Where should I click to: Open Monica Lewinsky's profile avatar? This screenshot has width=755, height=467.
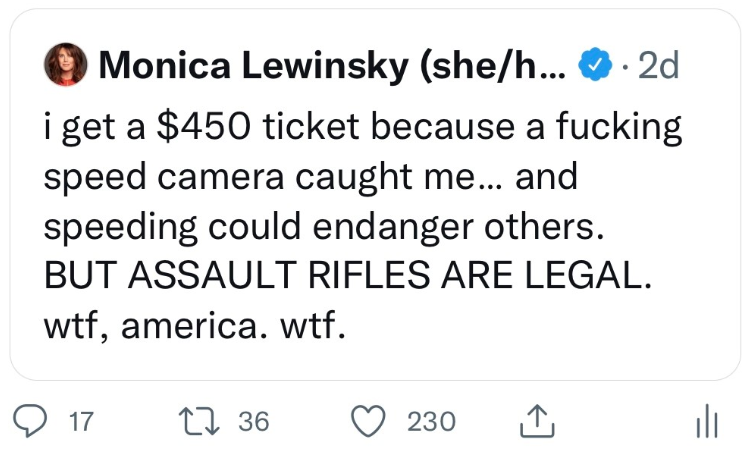(x=65, y=66)
